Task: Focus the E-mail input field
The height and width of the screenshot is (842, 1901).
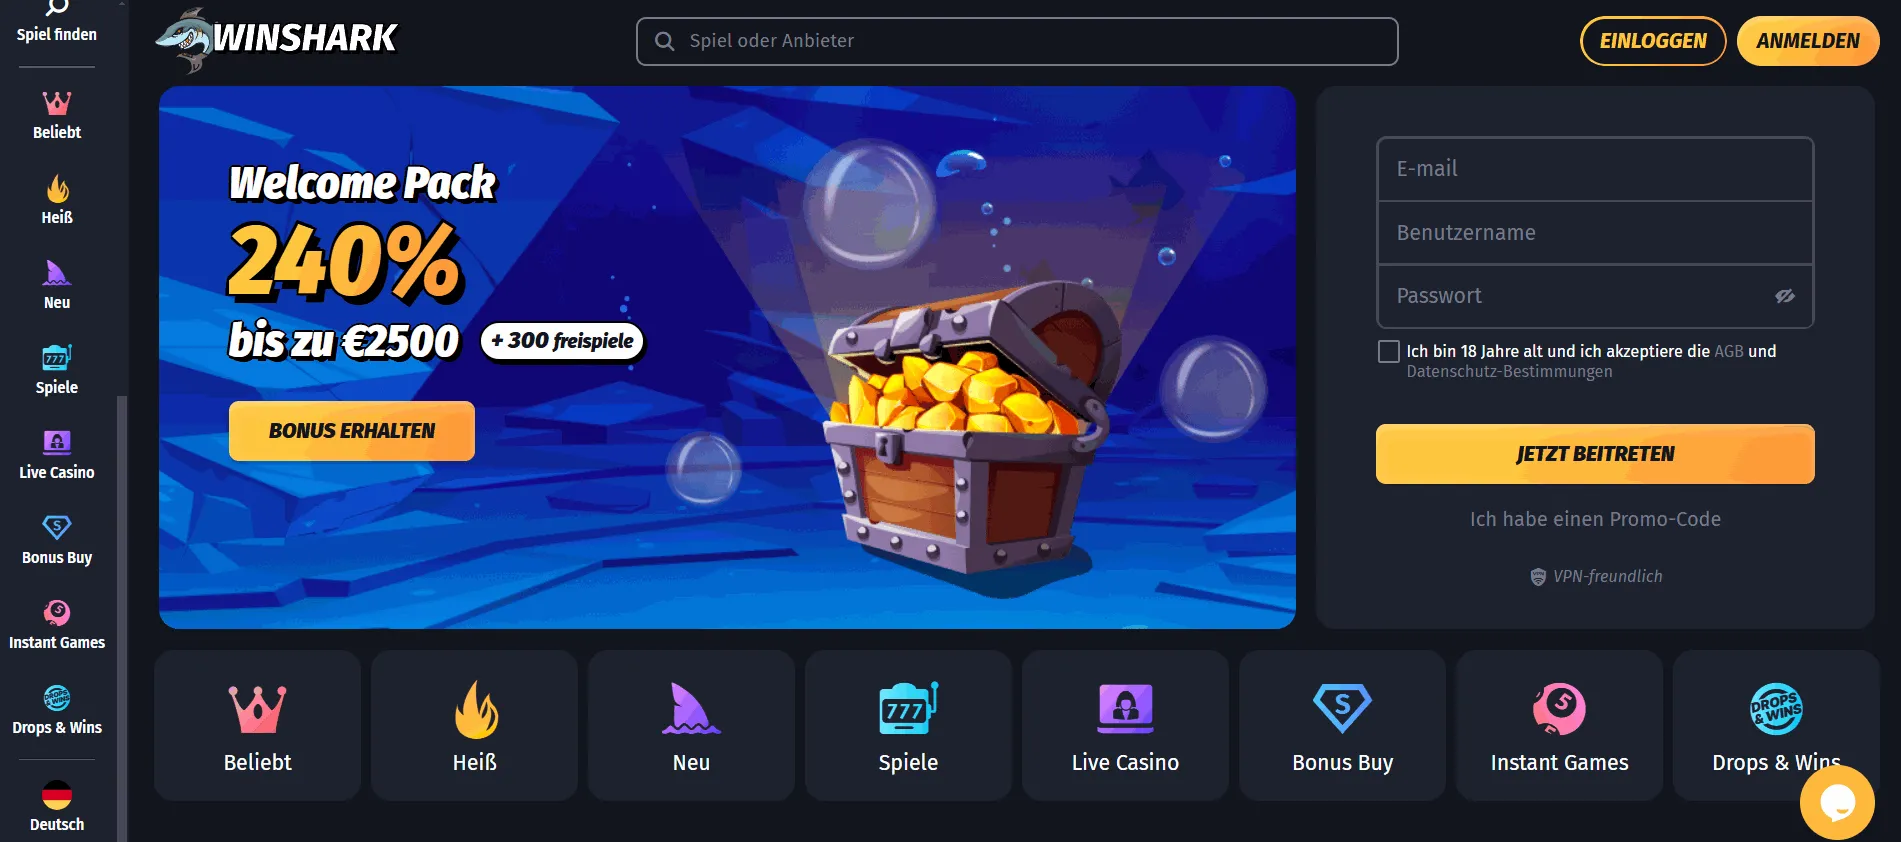Action: tap(1595, 169)
